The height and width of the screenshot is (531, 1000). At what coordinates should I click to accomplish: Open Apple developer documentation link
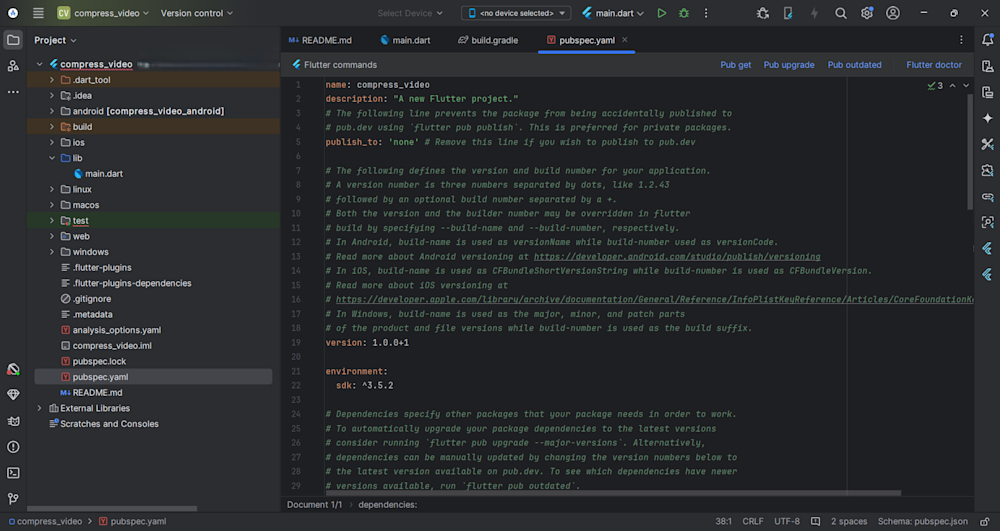(x=654, y=300)
